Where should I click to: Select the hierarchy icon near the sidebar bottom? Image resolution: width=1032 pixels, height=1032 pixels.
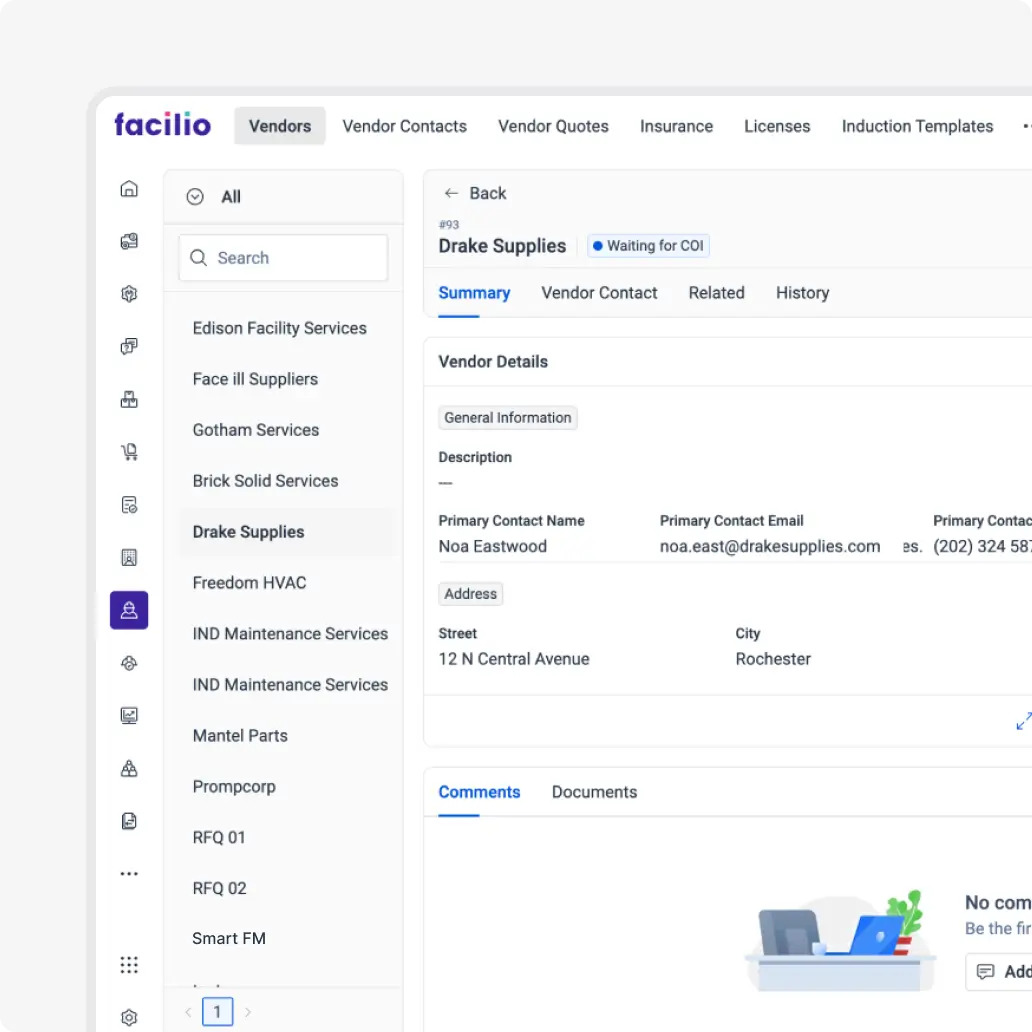[129, 768]
